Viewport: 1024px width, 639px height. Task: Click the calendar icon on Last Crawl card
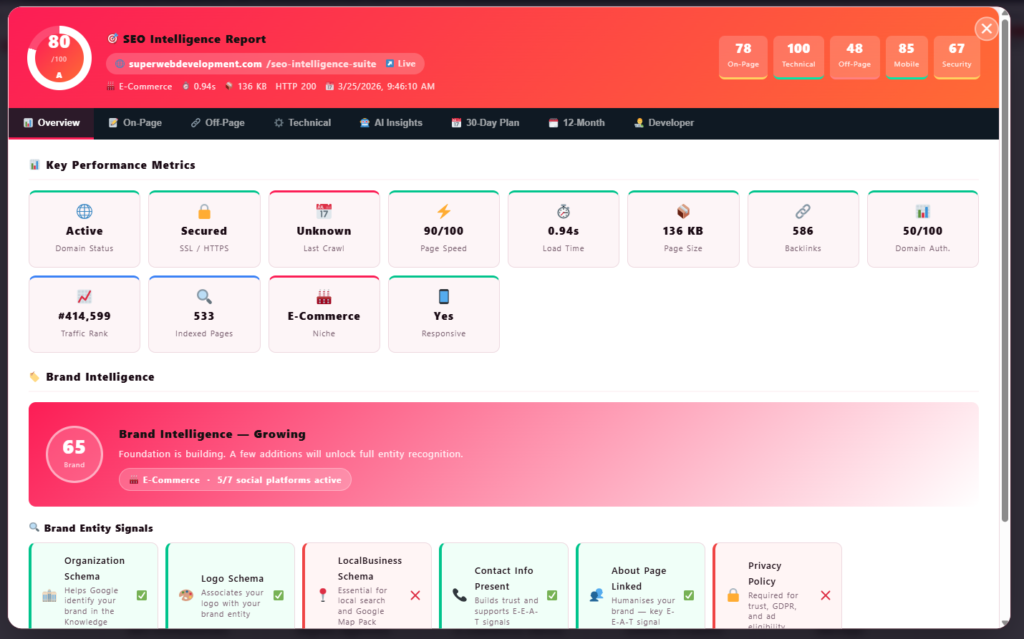tap(324, 211)
